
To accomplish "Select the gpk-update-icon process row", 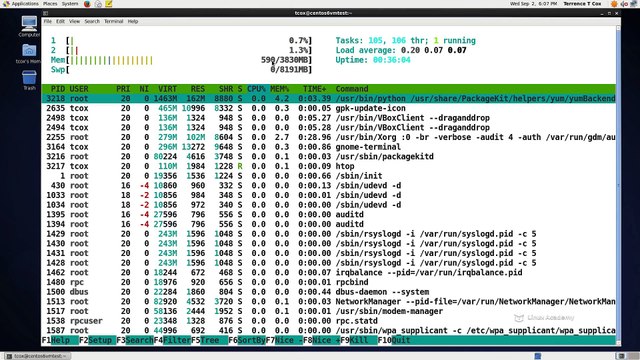I will (329, 108).
